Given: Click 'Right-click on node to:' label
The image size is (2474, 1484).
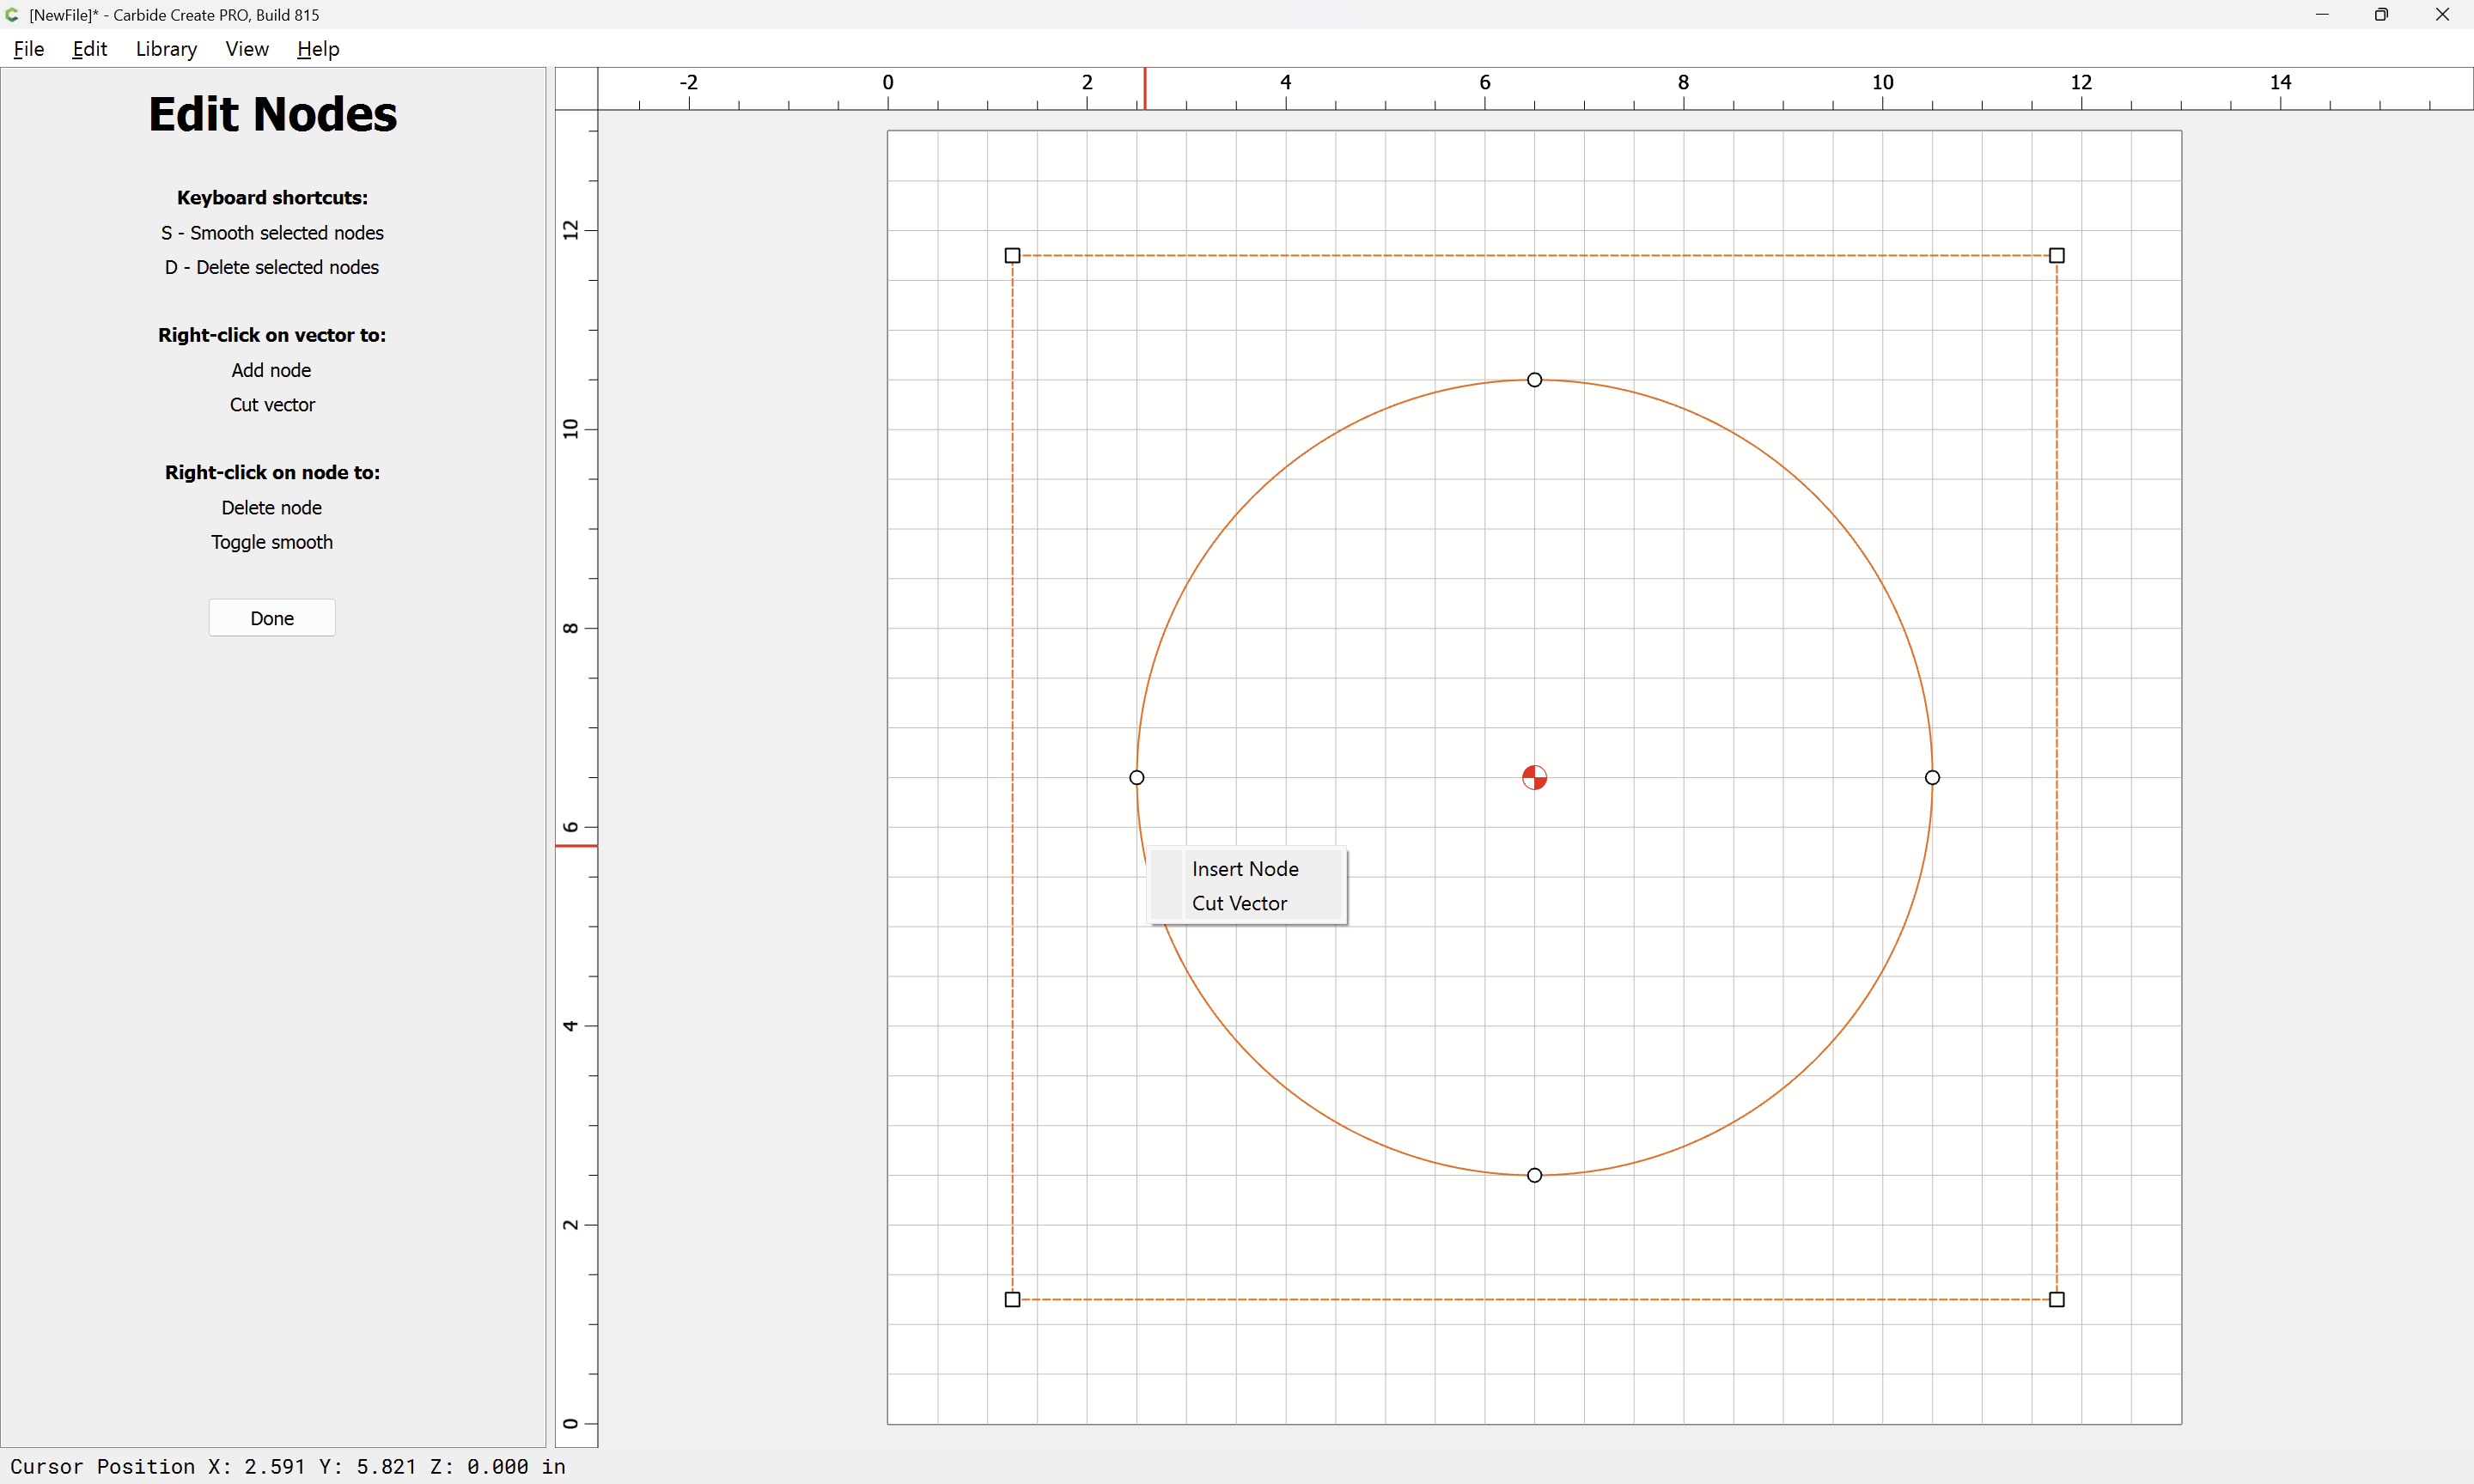Looking at the screenshot, I should tap(272, 472).
